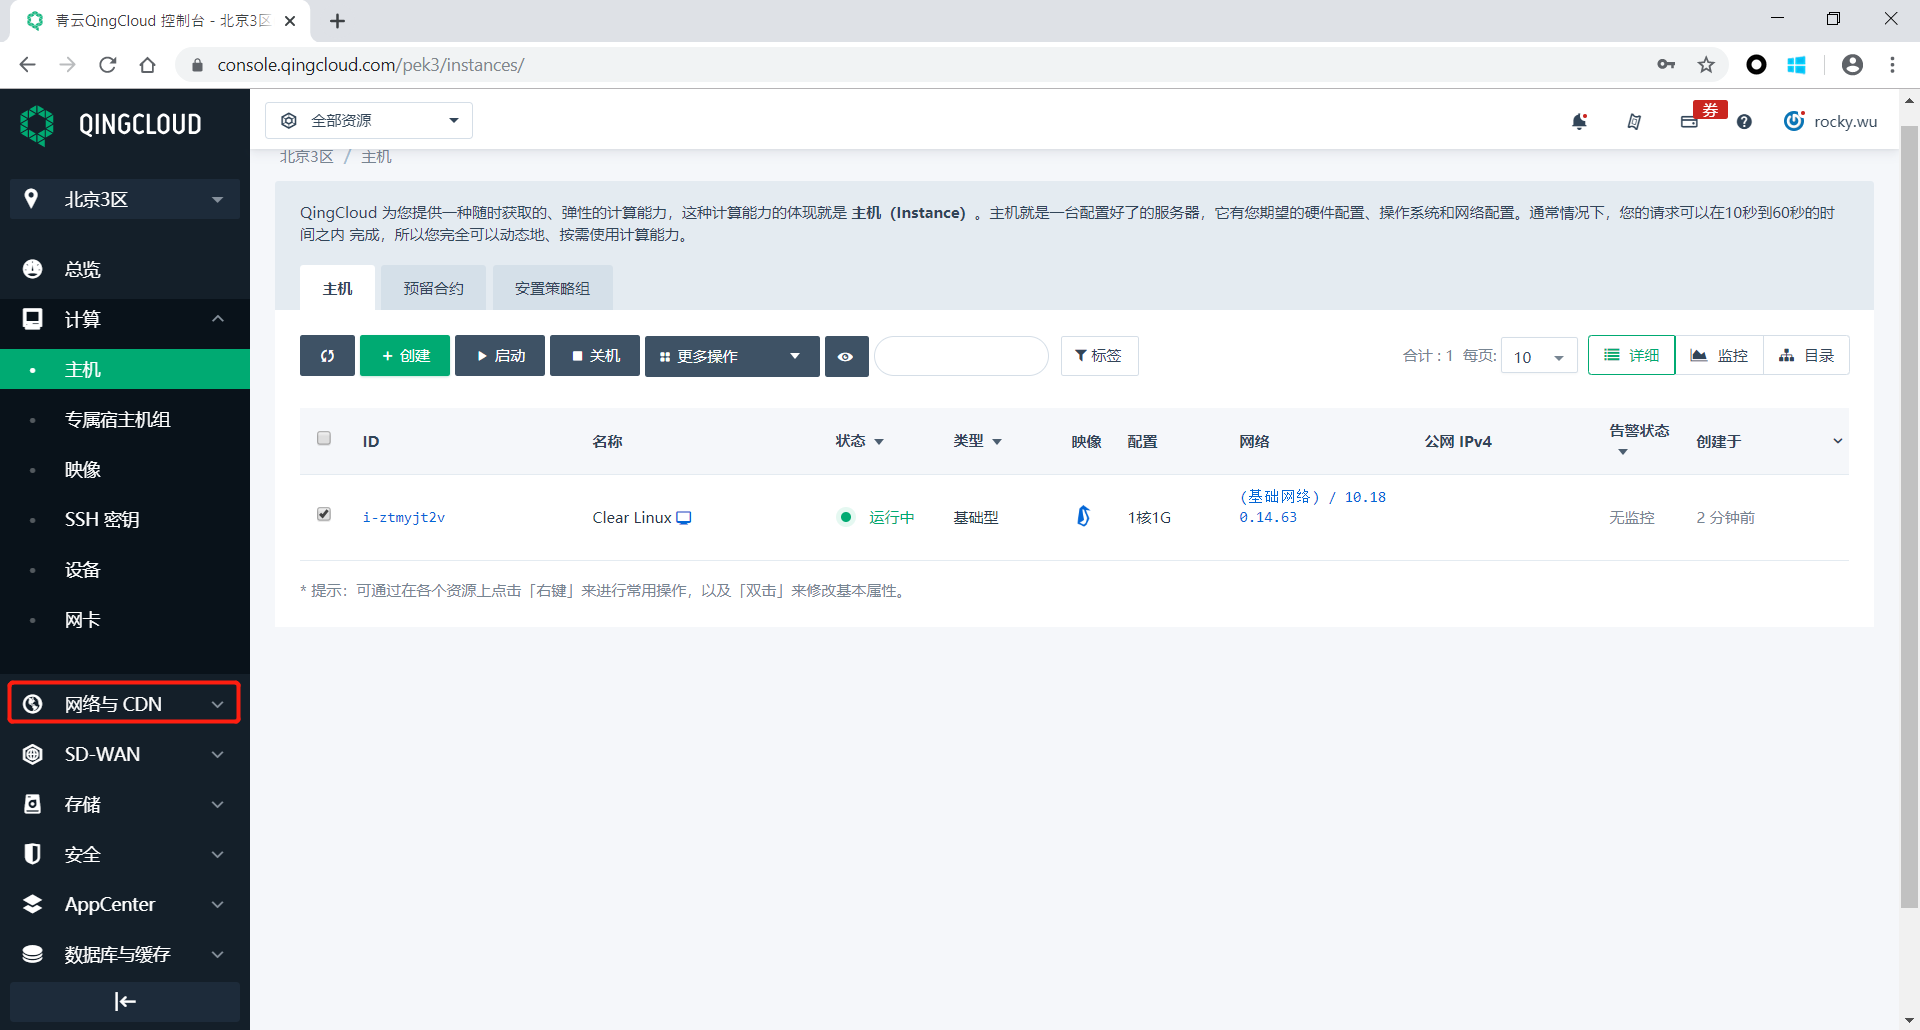Click the browser back arrow

click(28, 65)
